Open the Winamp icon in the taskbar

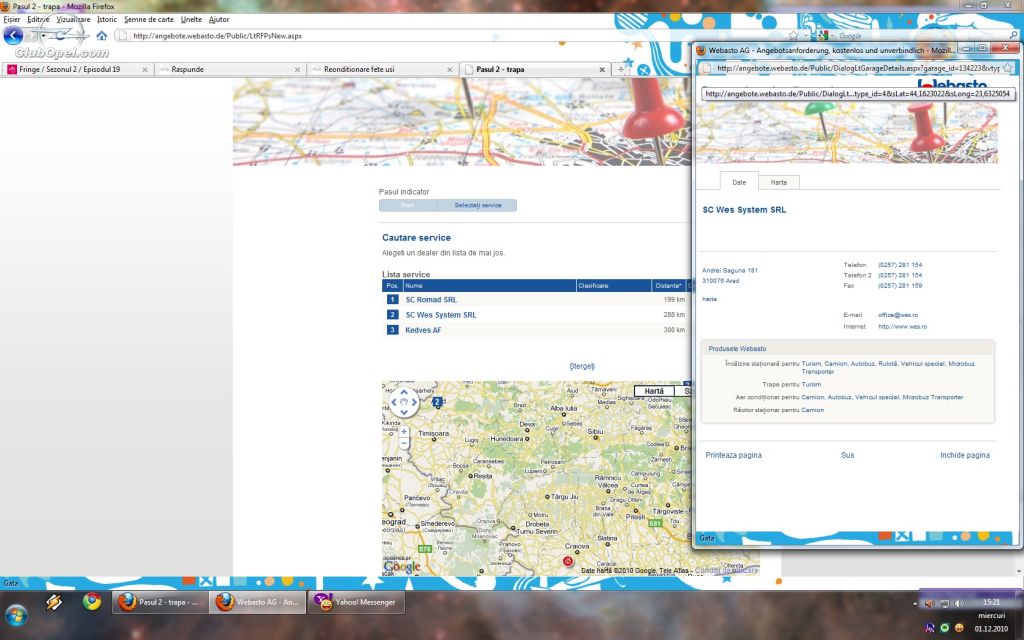(x=54, y=601)
